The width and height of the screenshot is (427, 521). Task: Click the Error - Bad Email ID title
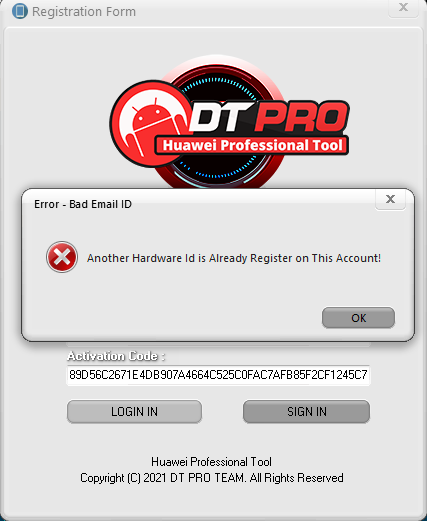83,204
